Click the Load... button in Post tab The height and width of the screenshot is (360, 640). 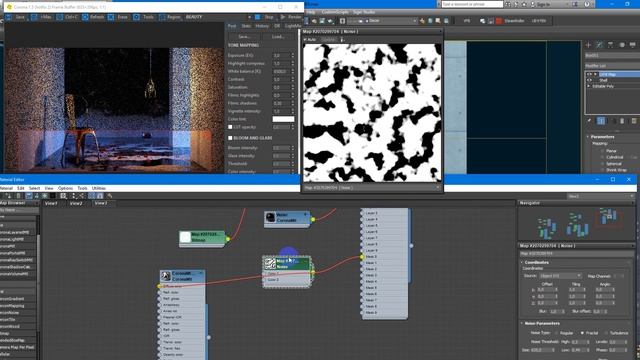click(278, 37)
